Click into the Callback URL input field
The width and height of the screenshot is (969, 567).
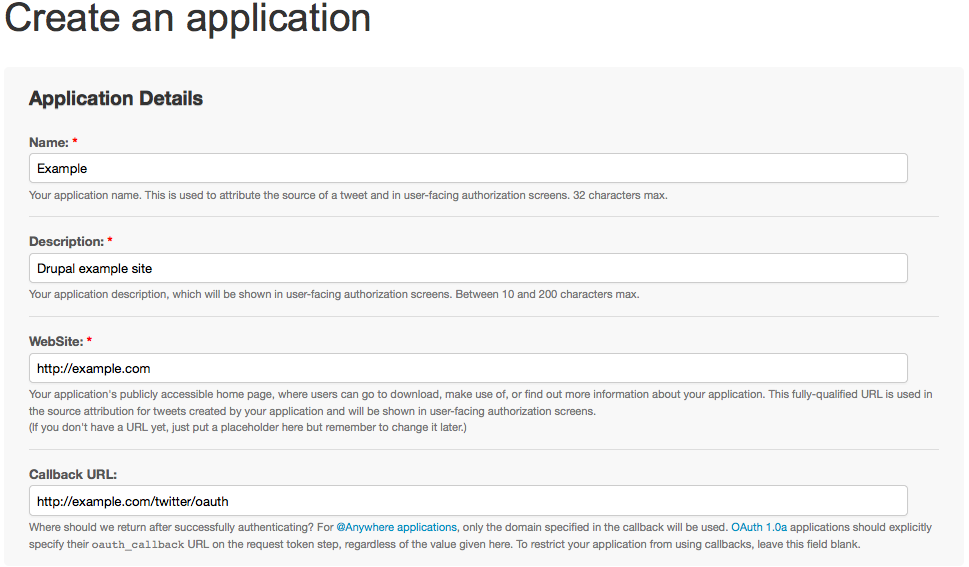468,501
